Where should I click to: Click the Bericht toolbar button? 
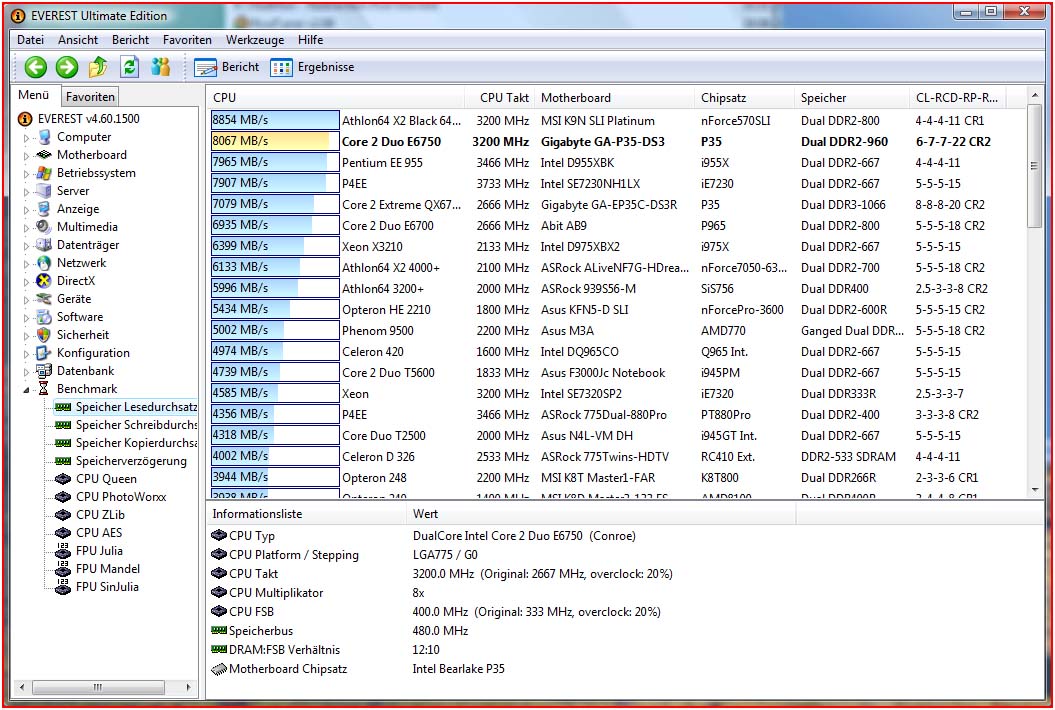227,67
